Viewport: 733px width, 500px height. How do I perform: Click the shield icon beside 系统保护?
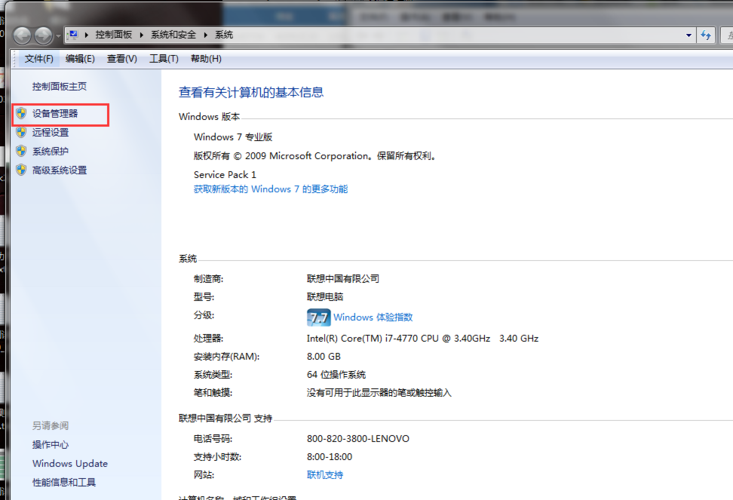pyautogui.click(x=21, y=151)
